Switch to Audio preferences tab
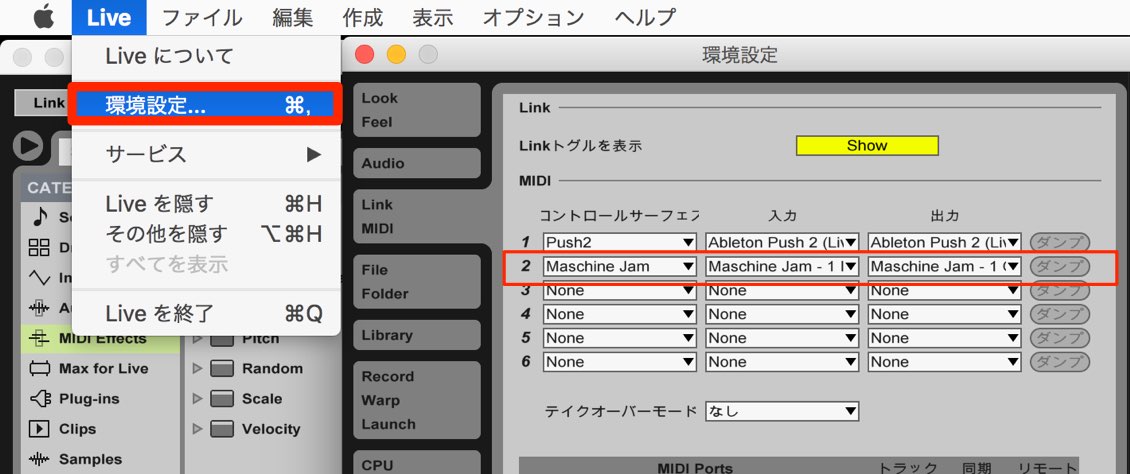 (x=417, y=164)
